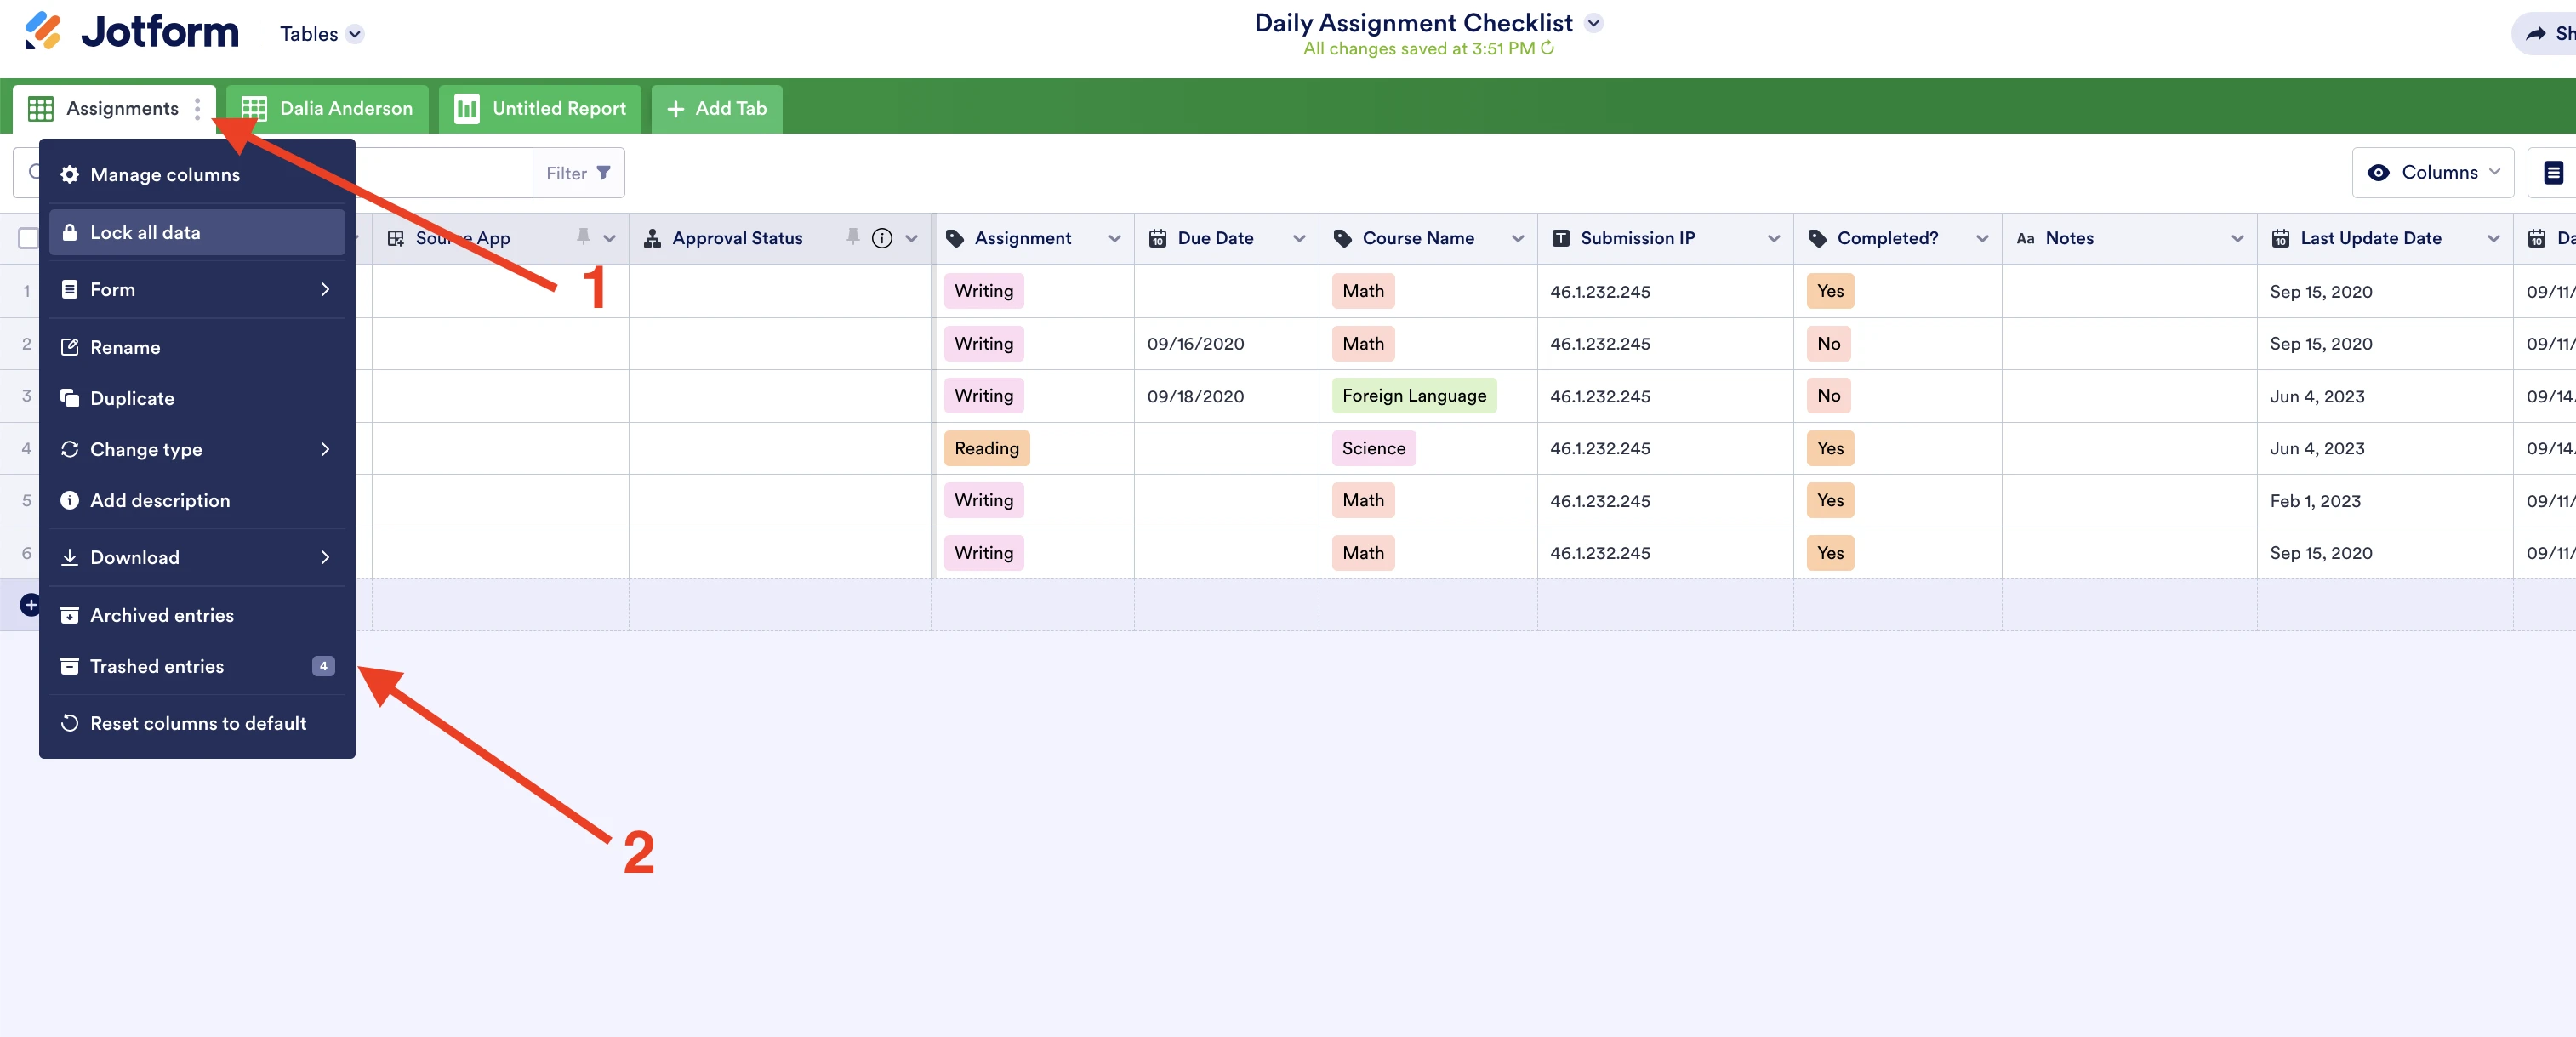Click the pin icon on Approval Status column
The width and height of the screenshot is (2576, 1037).
click(x=852, y=238)
